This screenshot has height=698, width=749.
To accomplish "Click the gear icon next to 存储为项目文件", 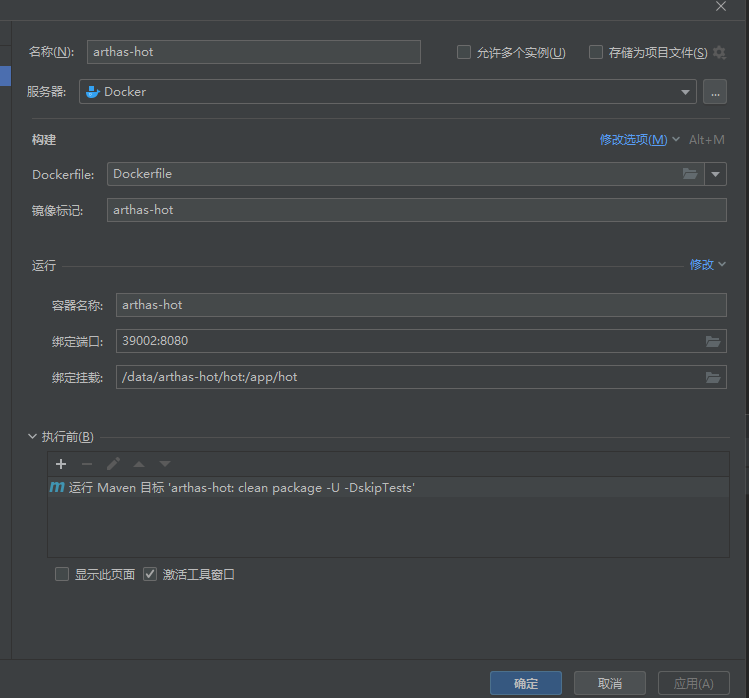I will (x=719, y=52).
